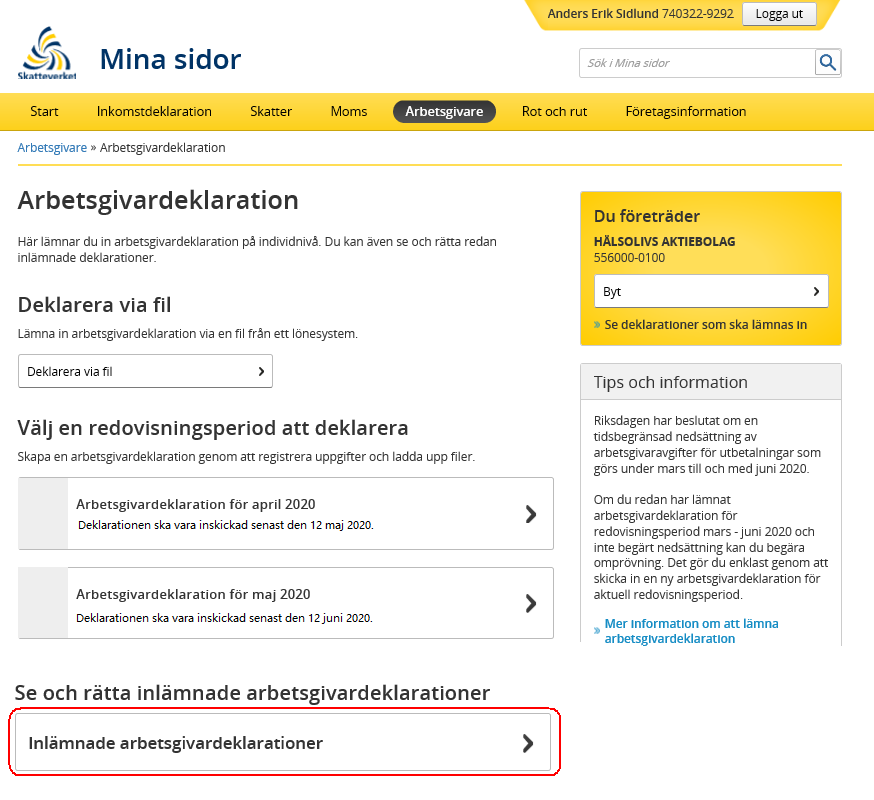The image size is (874, 800).
Task: Open Företagsinformation in the navigation bar
Action: (x=686, y=111)
